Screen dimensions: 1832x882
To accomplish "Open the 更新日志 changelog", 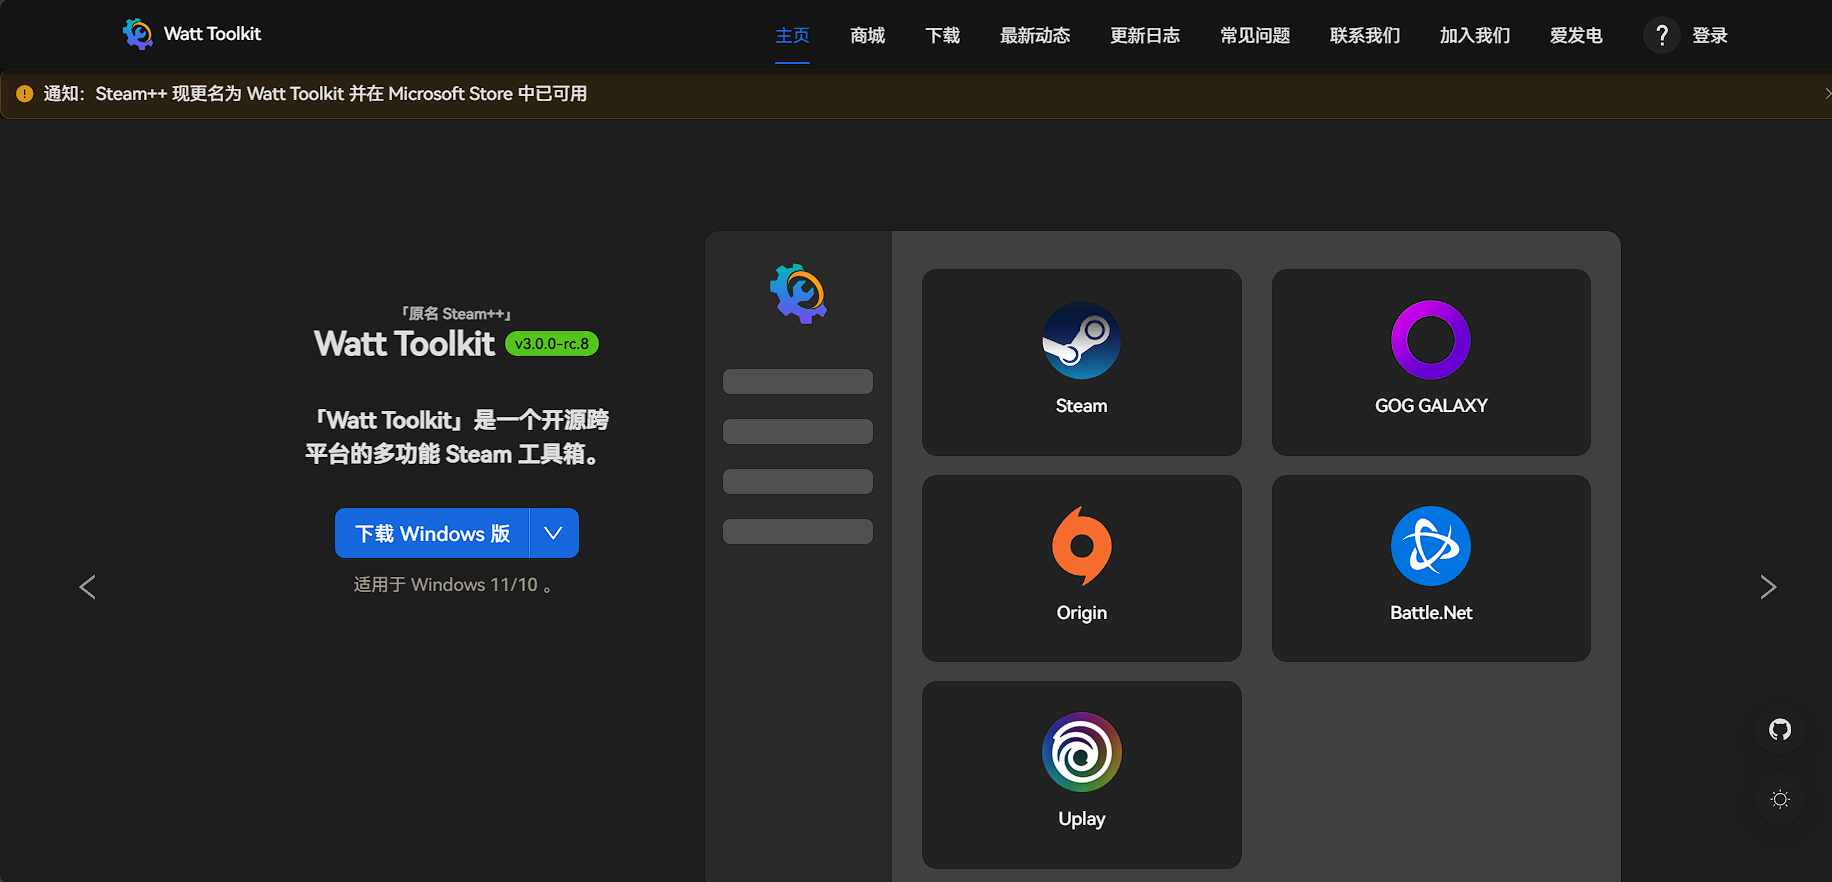I will point(1145,36).
